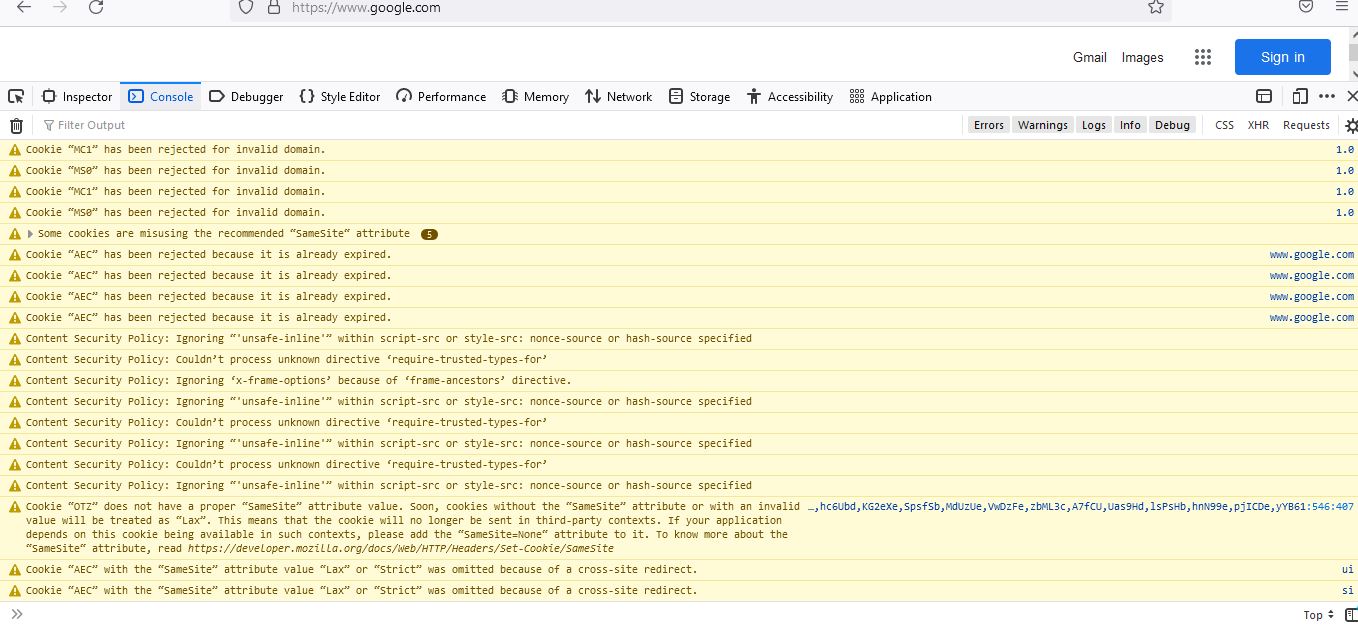Open the Gmail link
Screen dimensions: 1358x629
pos(1089,58)
